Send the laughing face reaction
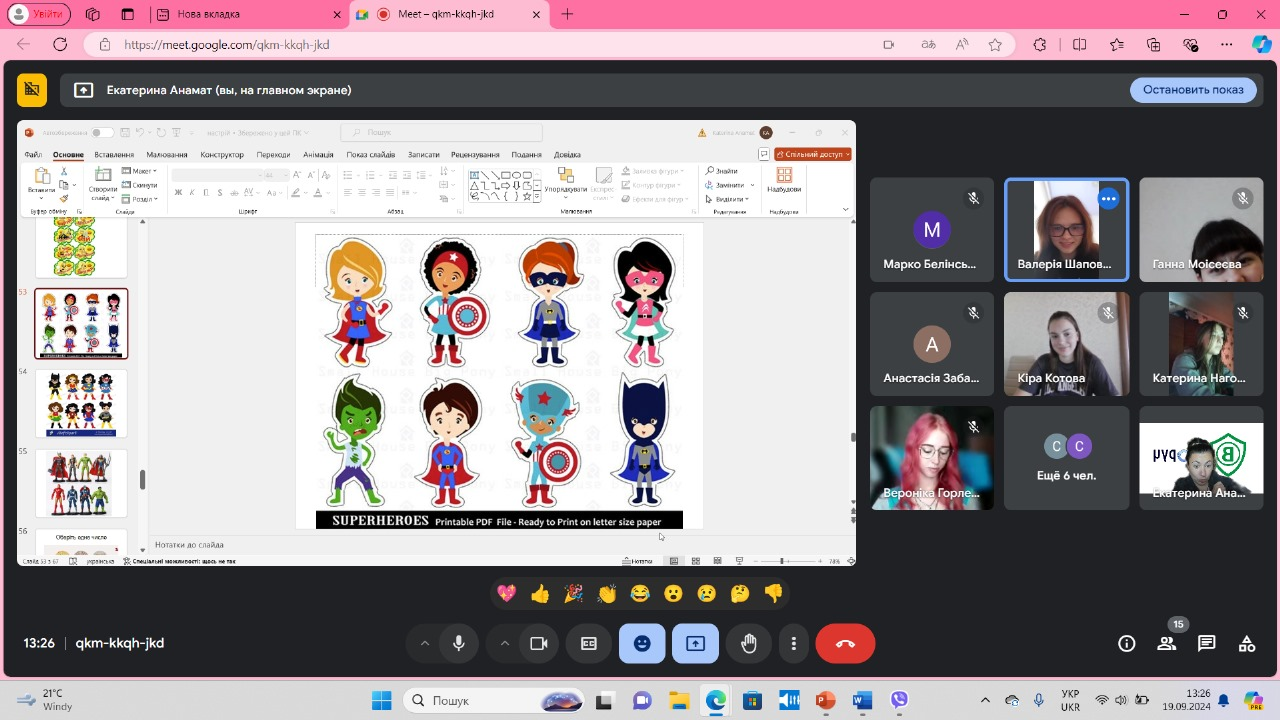This screenshot has width=1280, height=720. click(640, 593)
